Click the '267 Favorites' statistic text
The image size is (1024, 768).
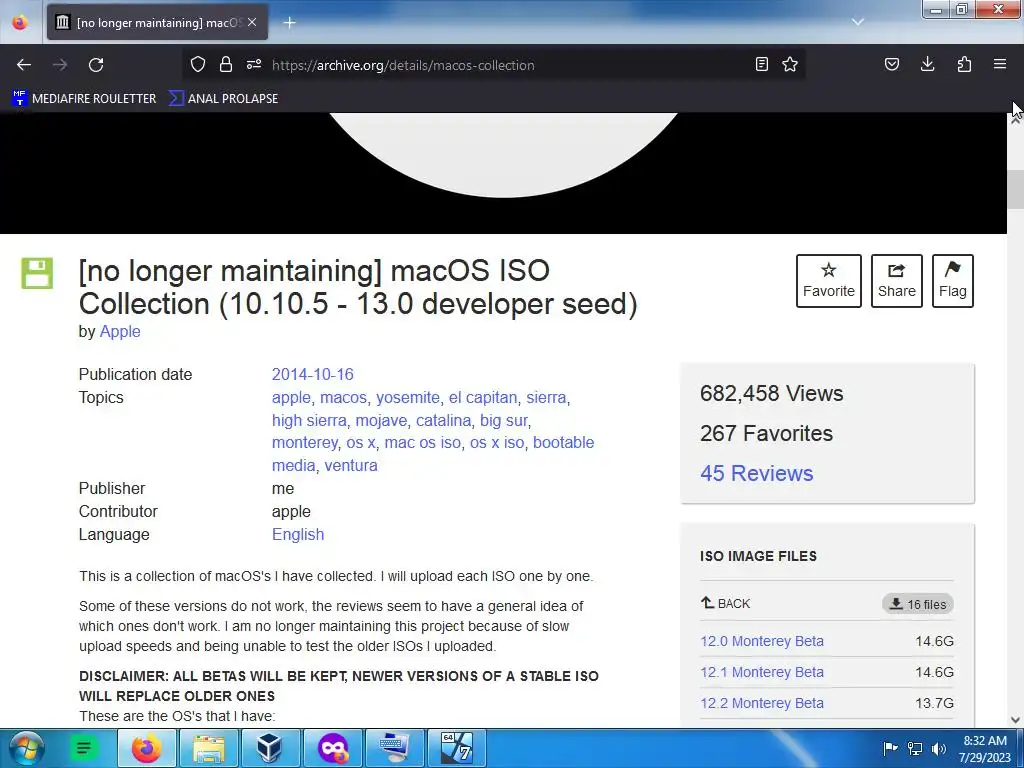click(766, 433)
